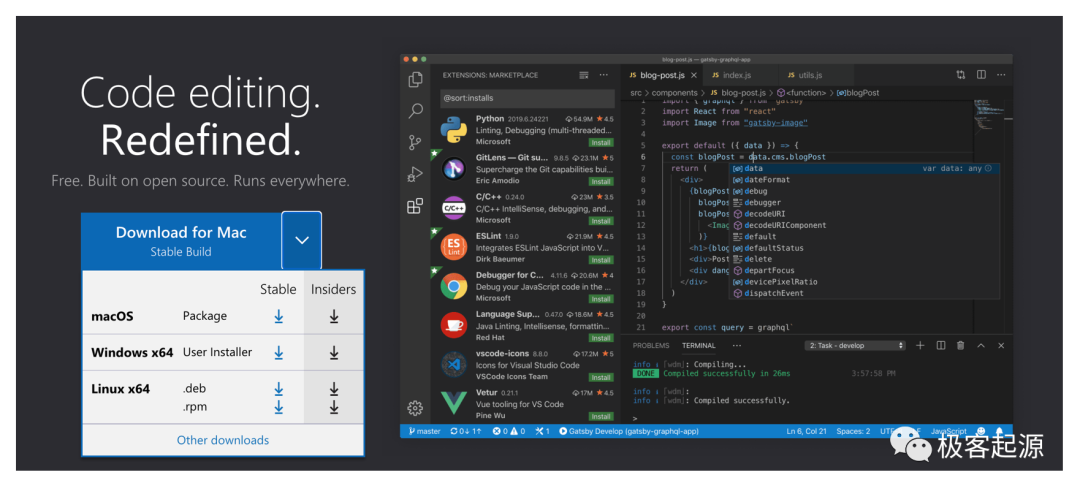Switch to the index.js tab

point(737,75)
